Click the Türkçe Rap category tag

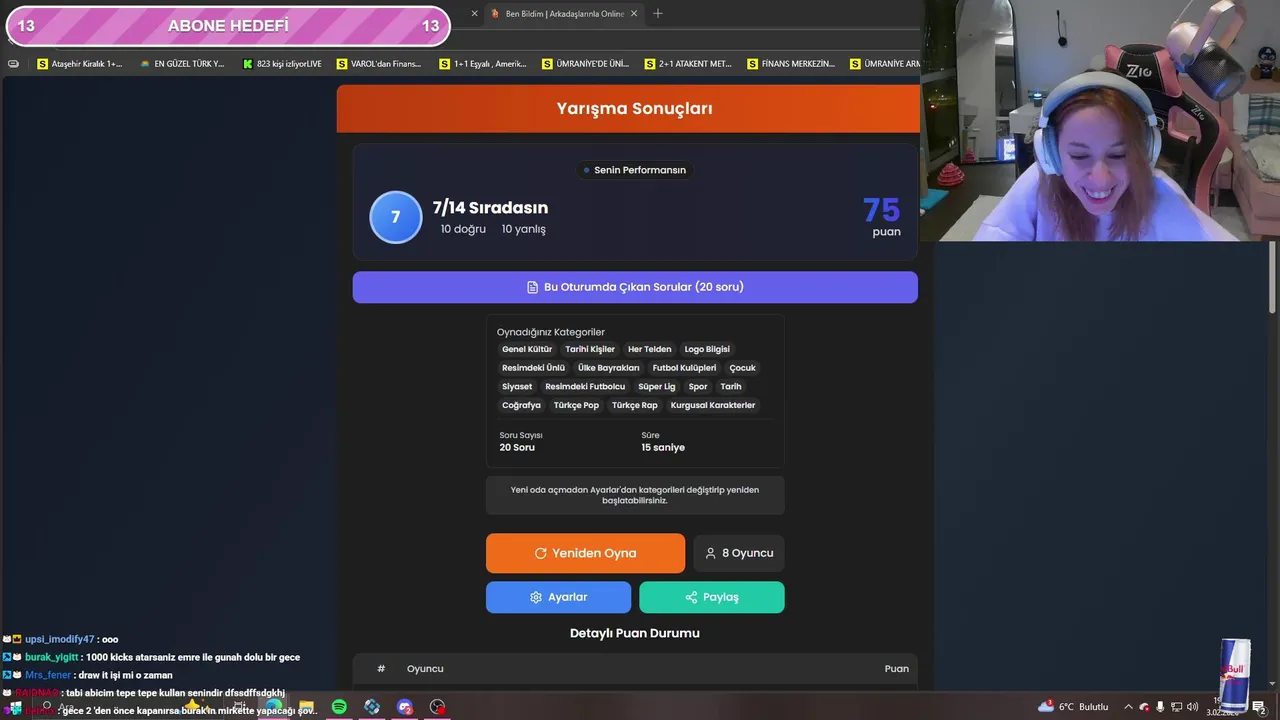(635, 405)
